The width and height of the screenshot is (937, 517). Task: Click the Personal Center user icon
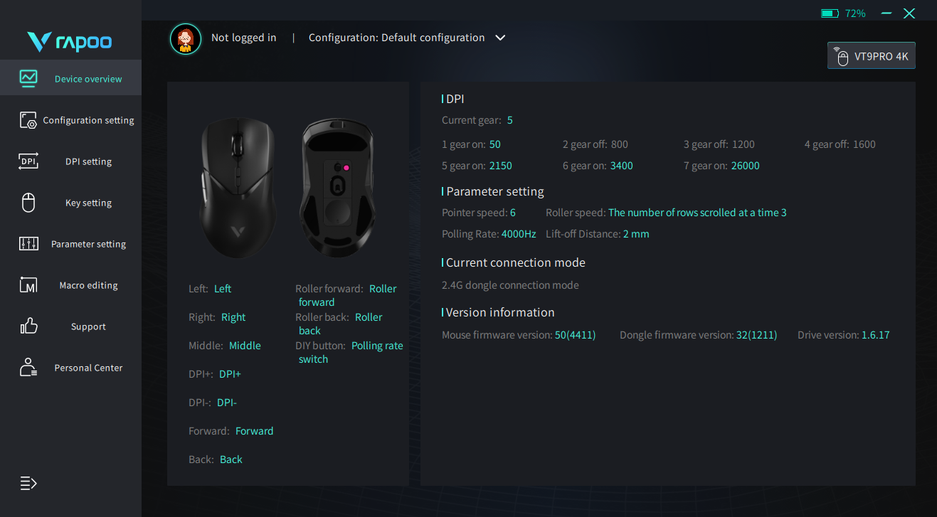click(x=28, y=367)
